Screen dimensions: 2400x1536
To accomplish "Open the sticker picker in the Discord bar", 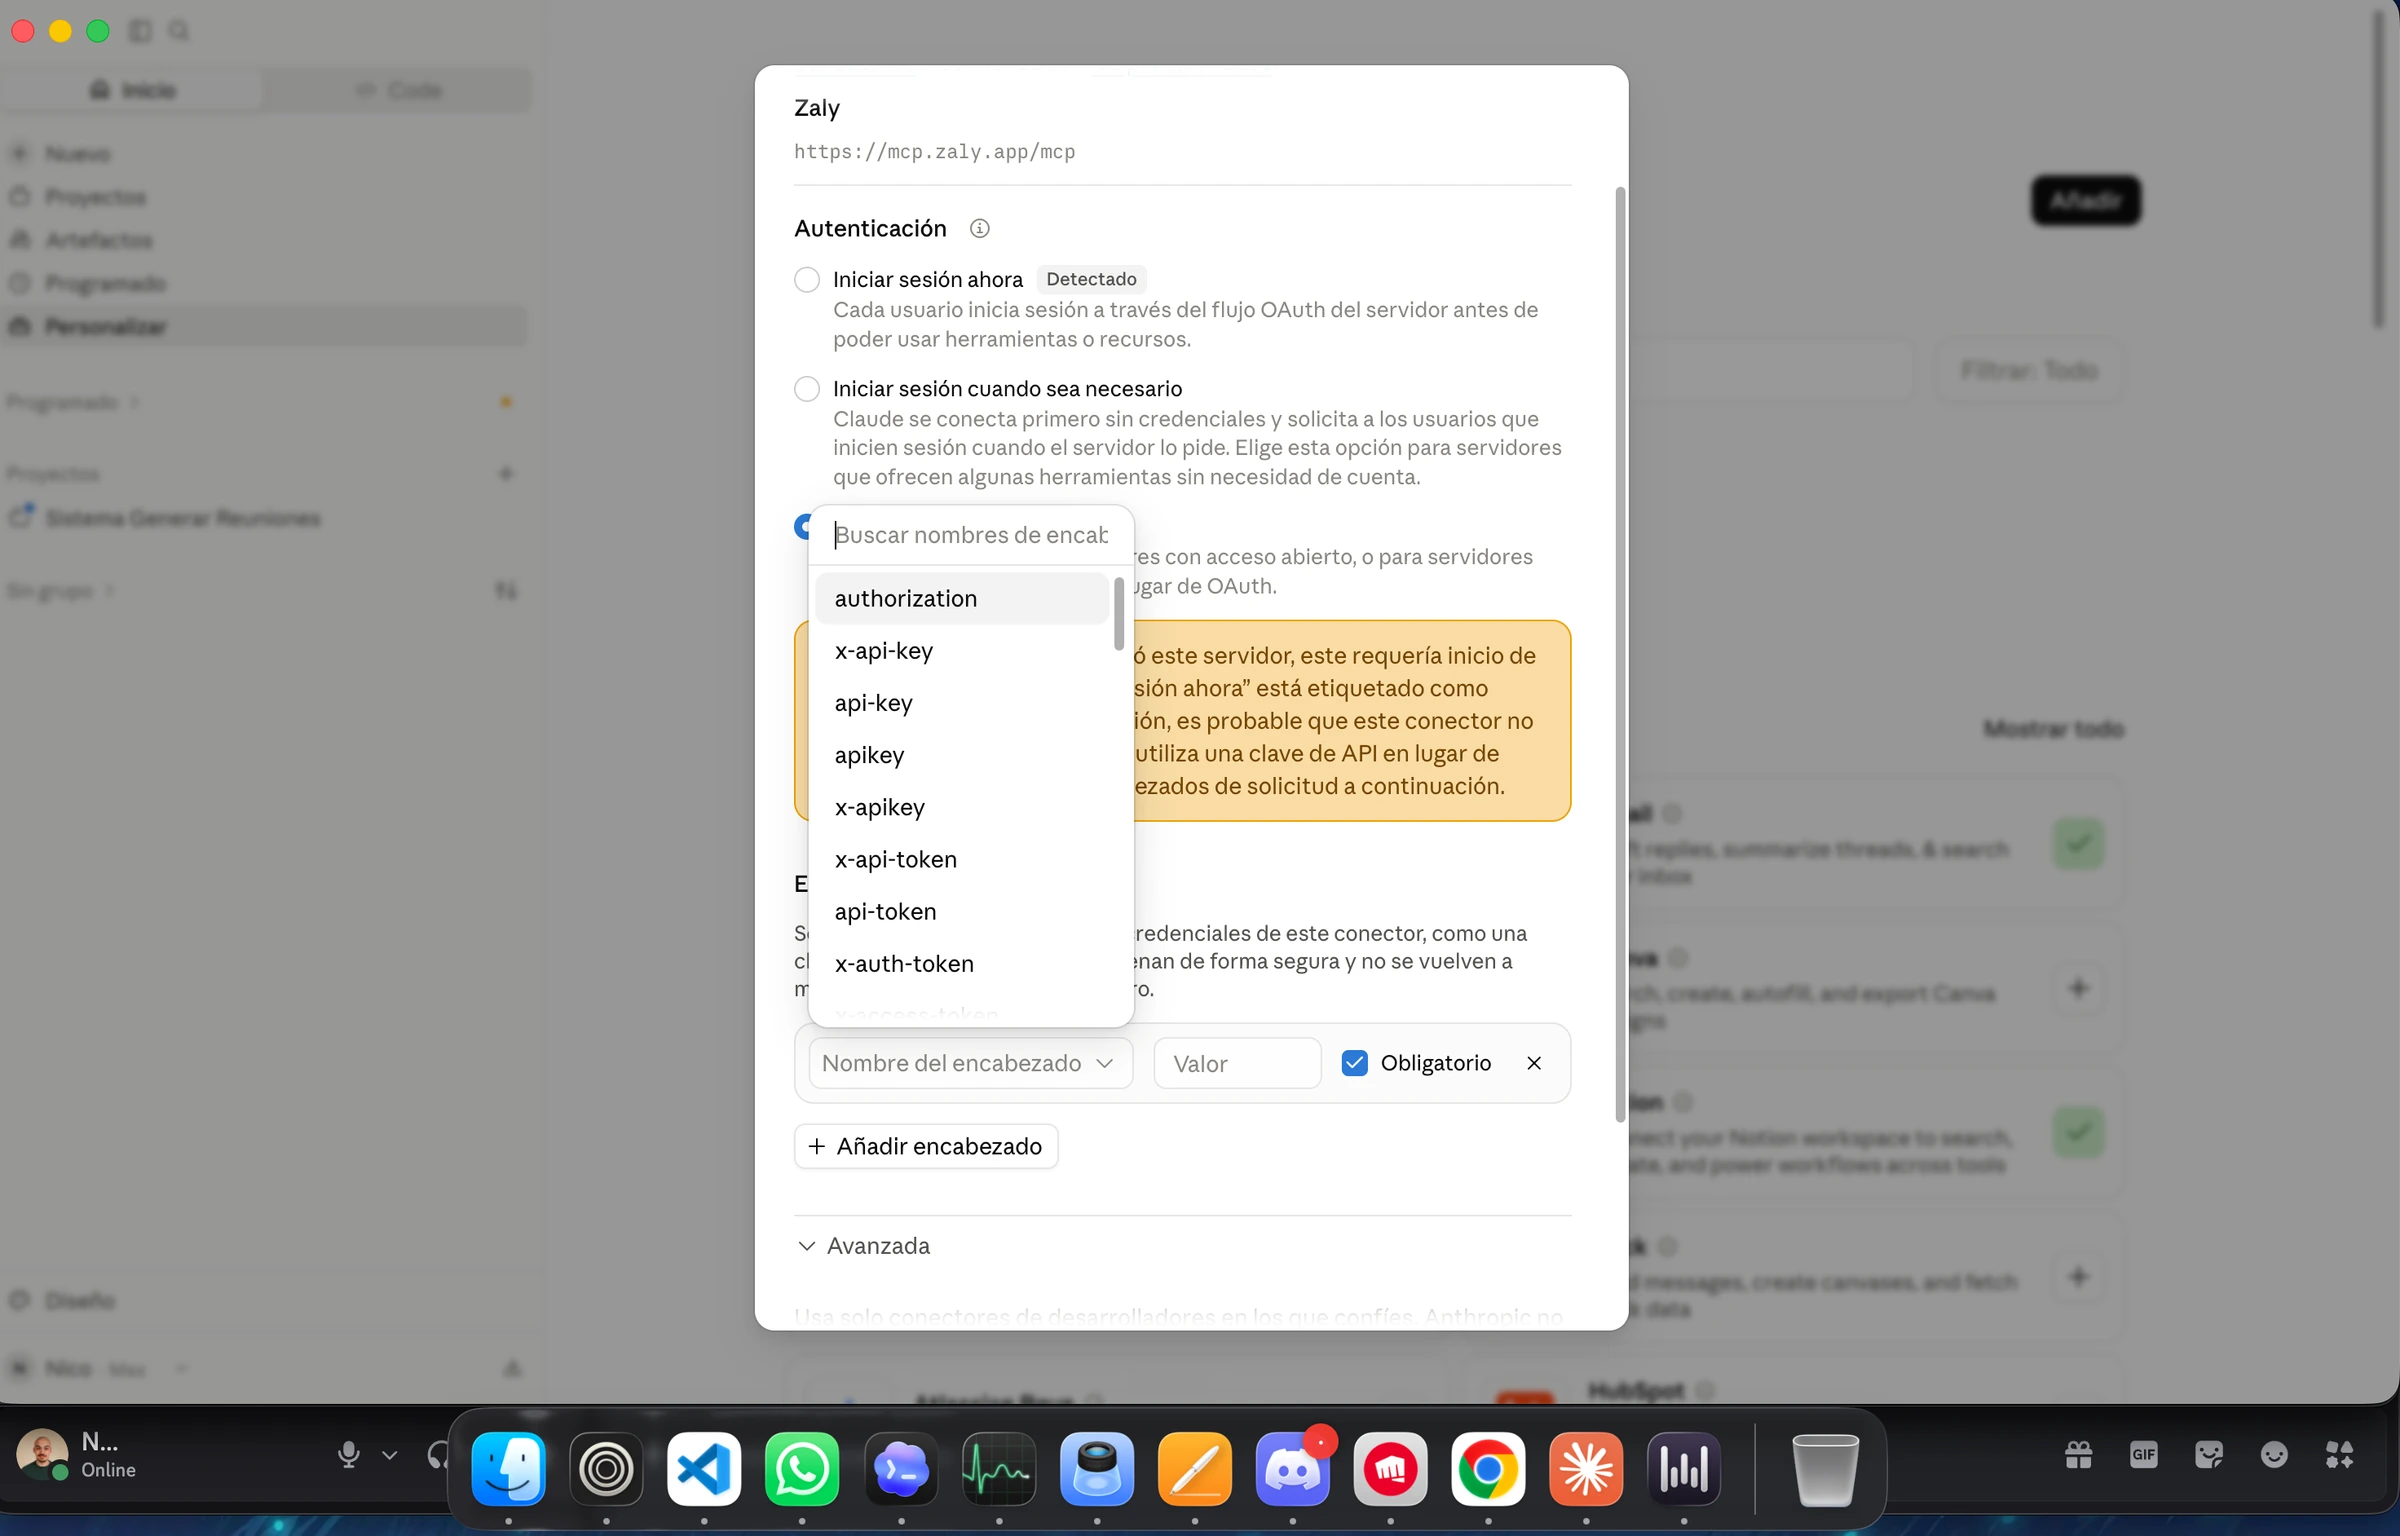I will click(x=2208, y=1454).
